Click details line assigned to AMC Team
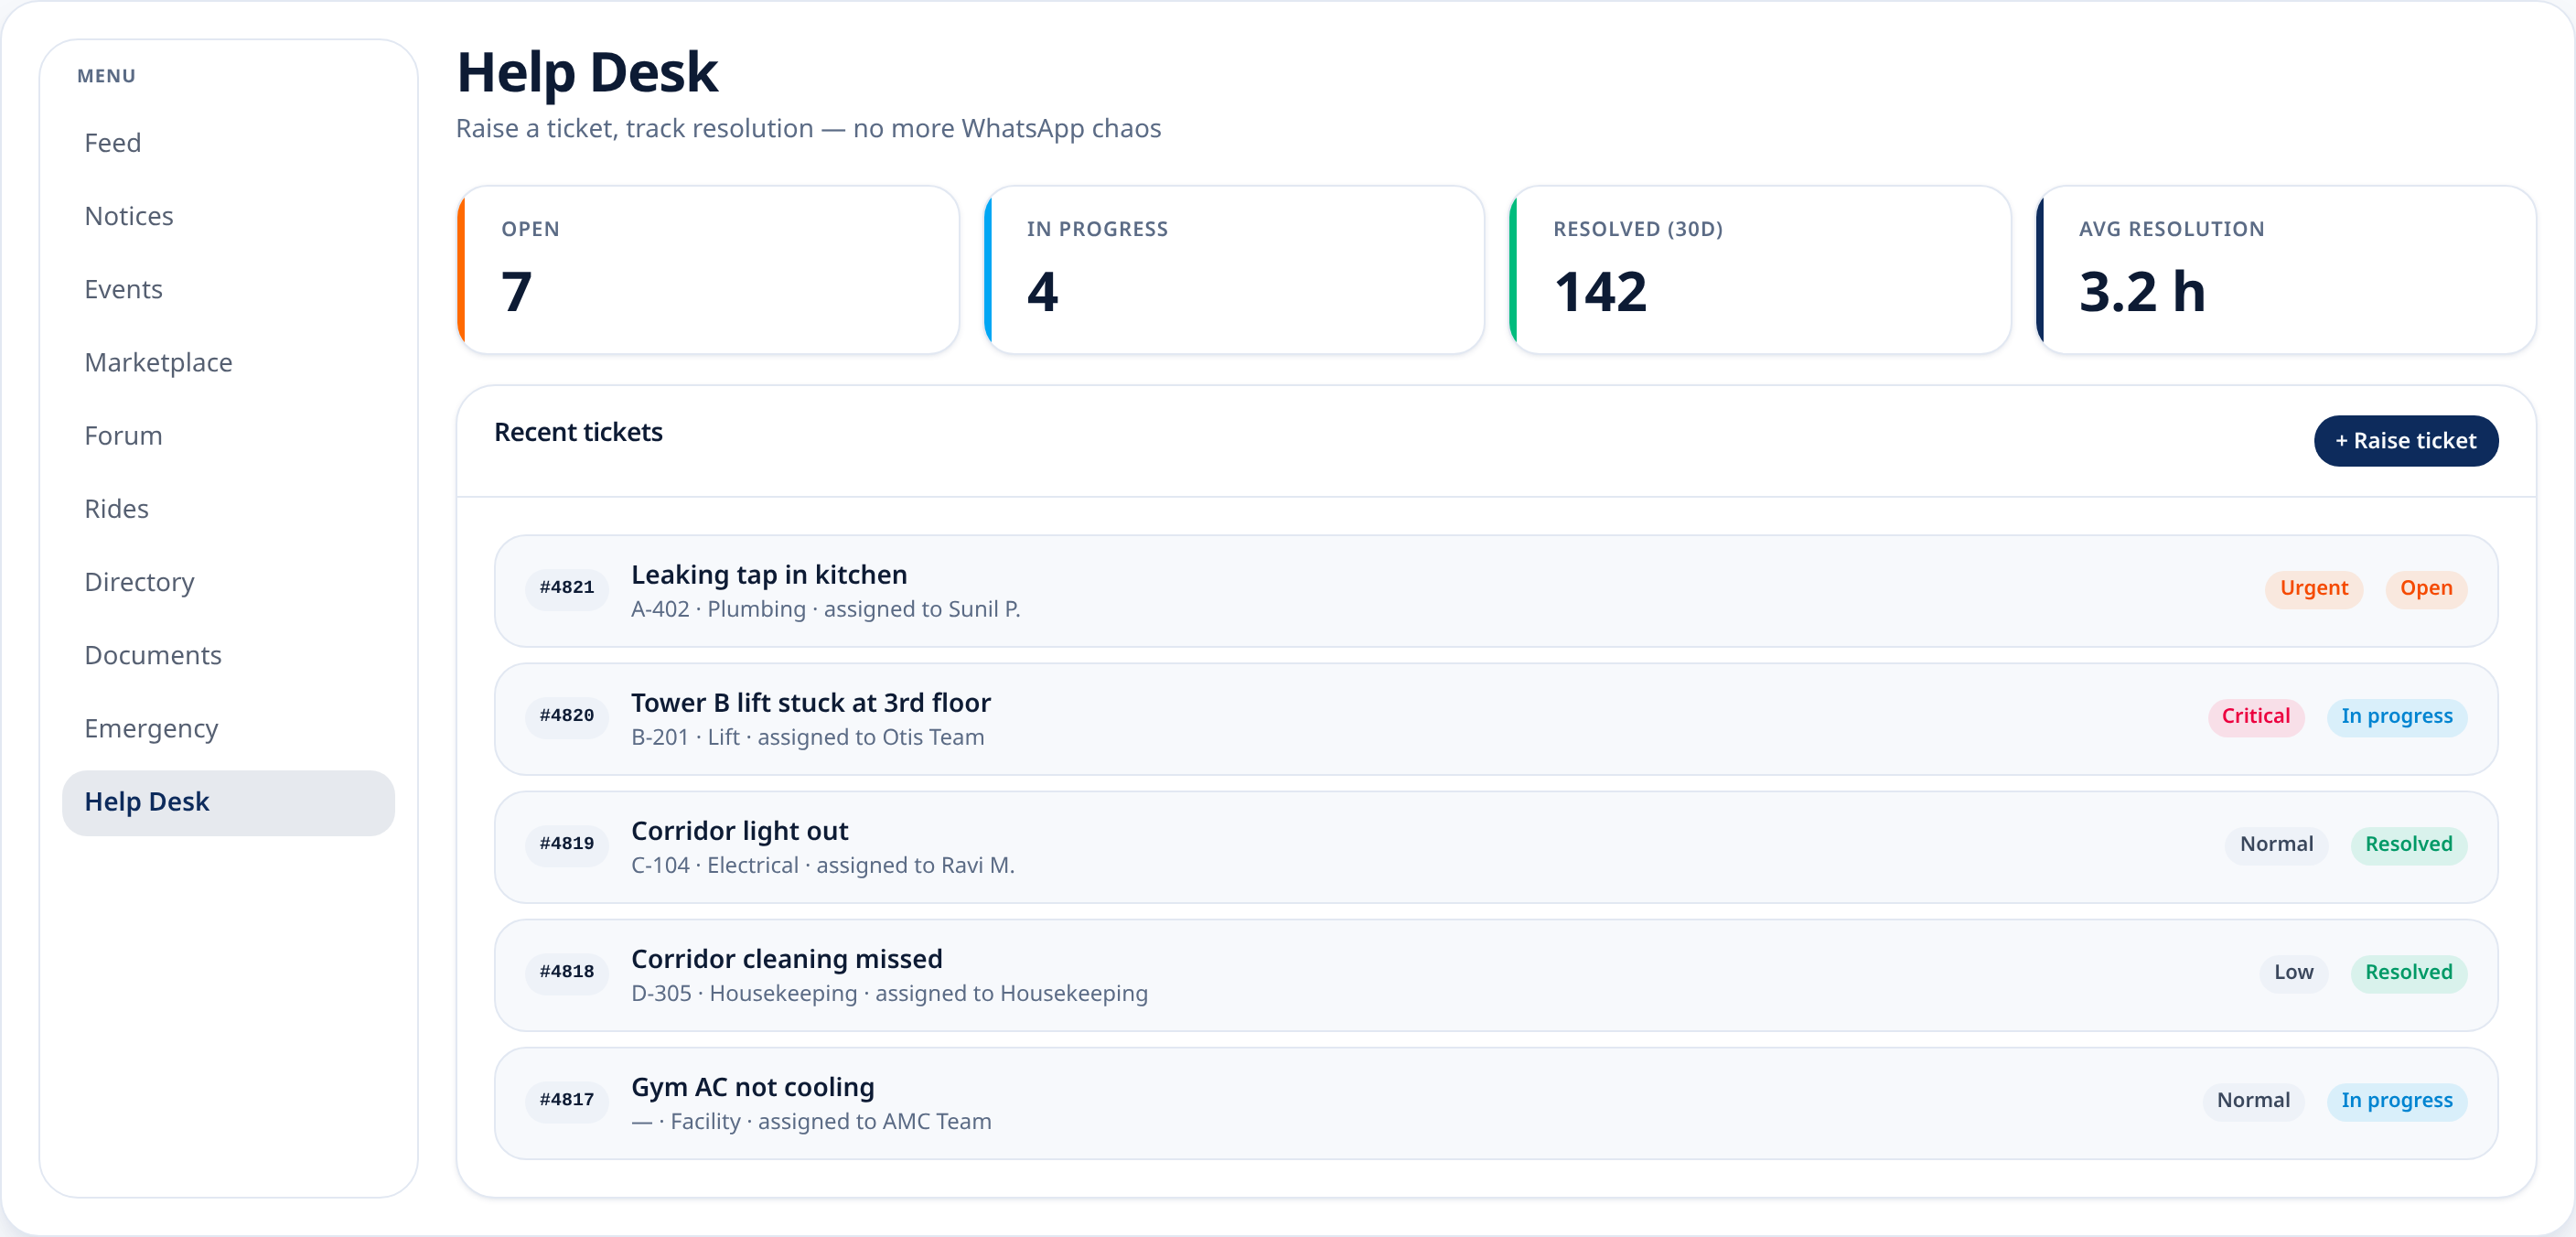2576x1237 pixels. (x=811, y=1121)
